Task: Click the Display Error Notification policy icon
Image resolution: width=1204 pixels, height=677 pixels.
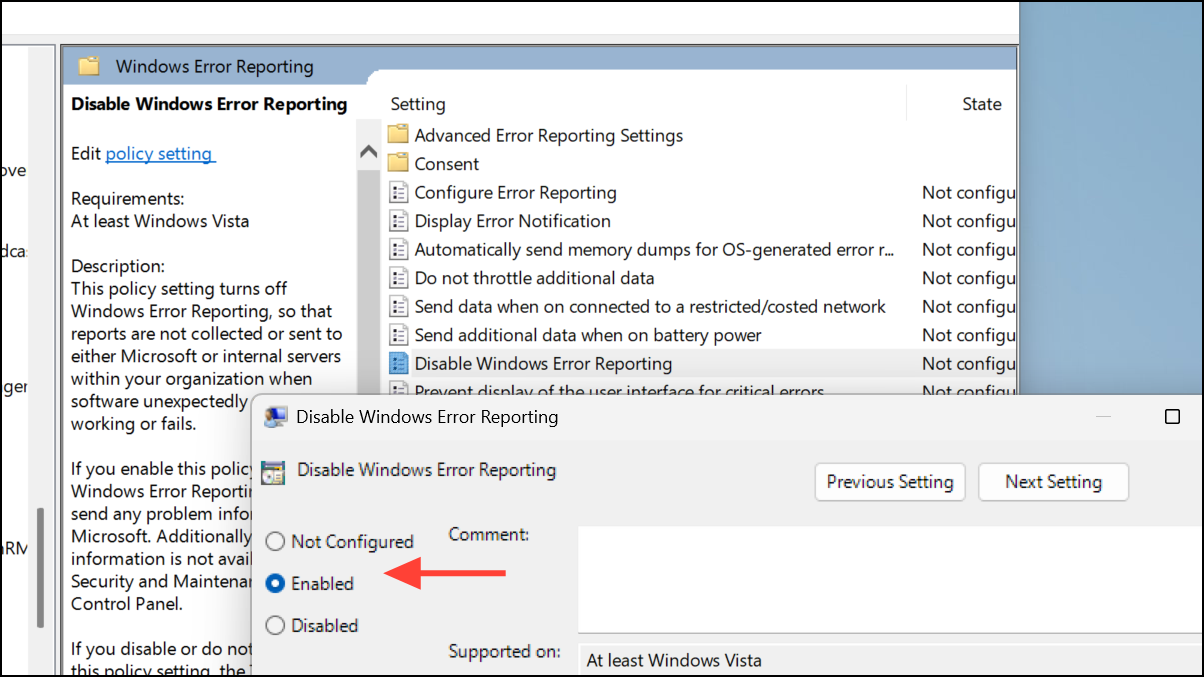Action: 398,221
